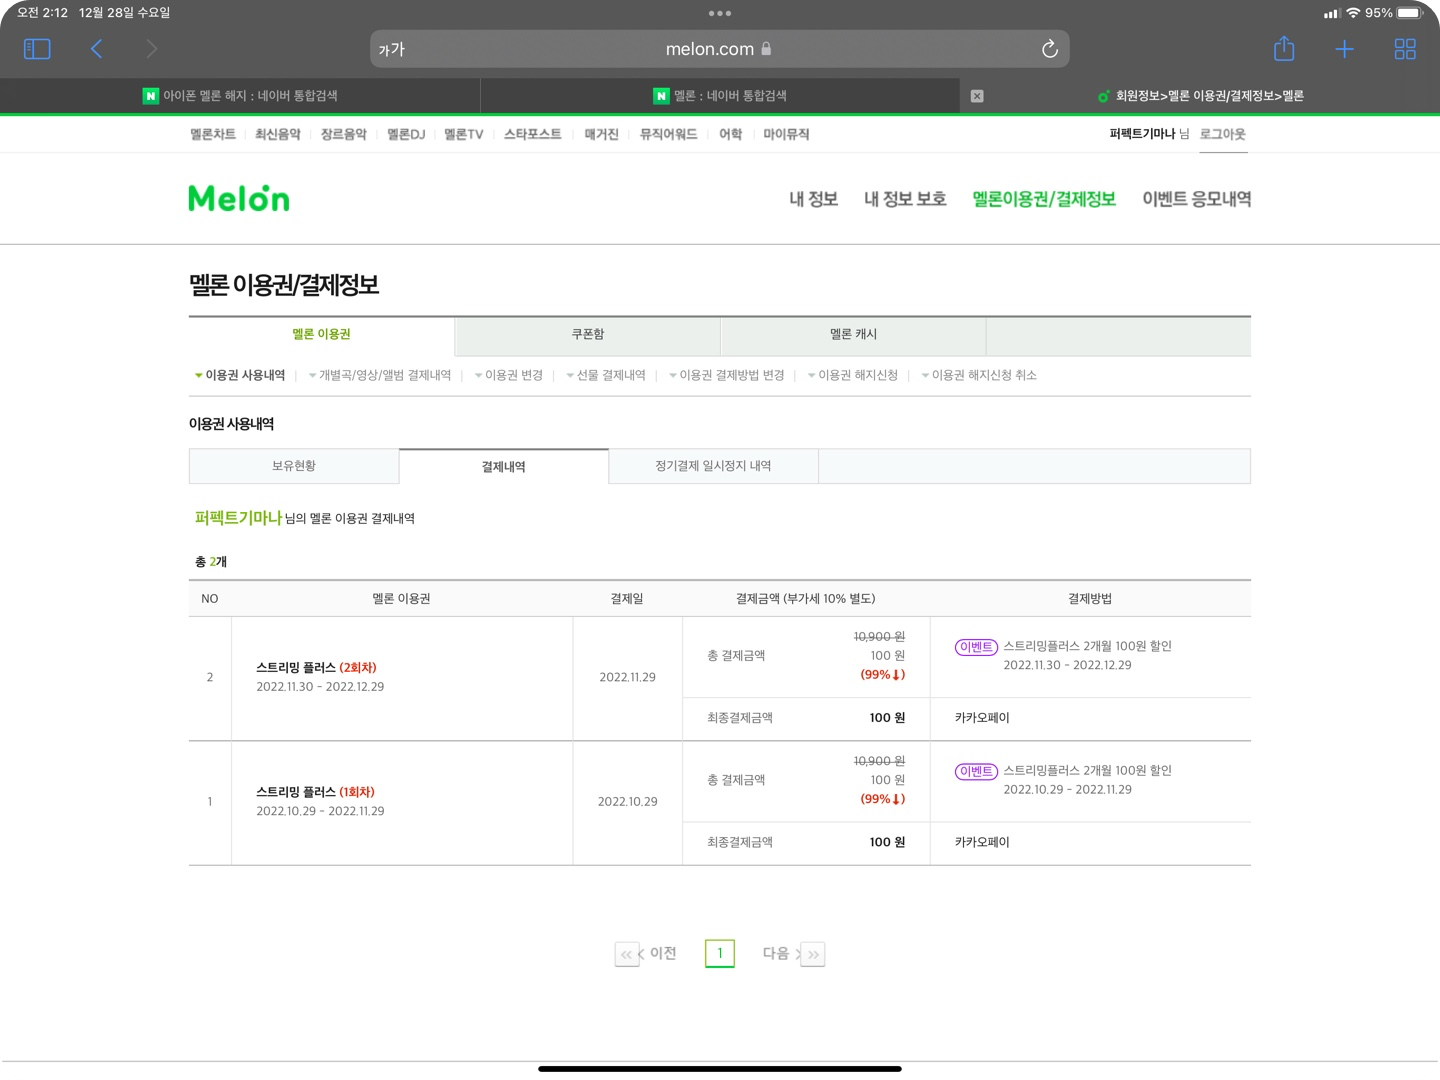Open the three-dot multitasking menu
Viewport: 1440px width, 1080px height.
point(720,13)
